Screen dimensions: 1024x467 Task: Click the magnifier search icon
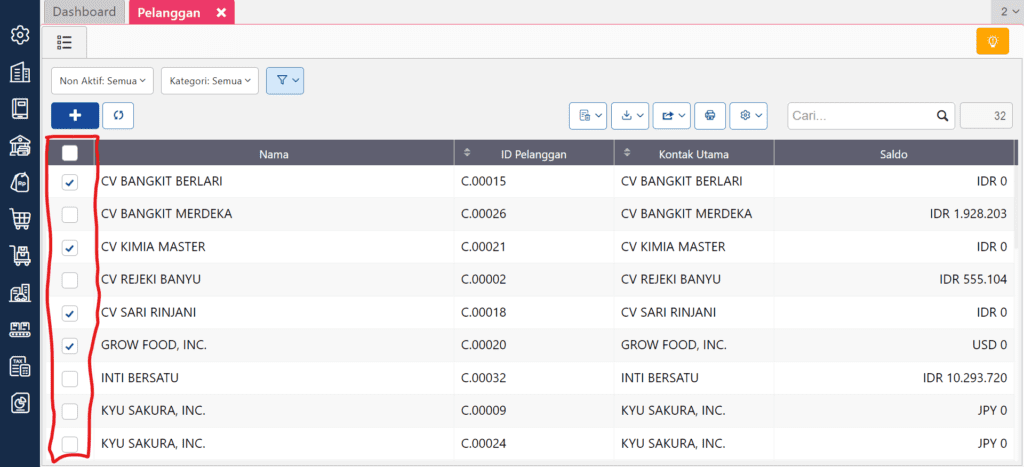click(942, 116)
